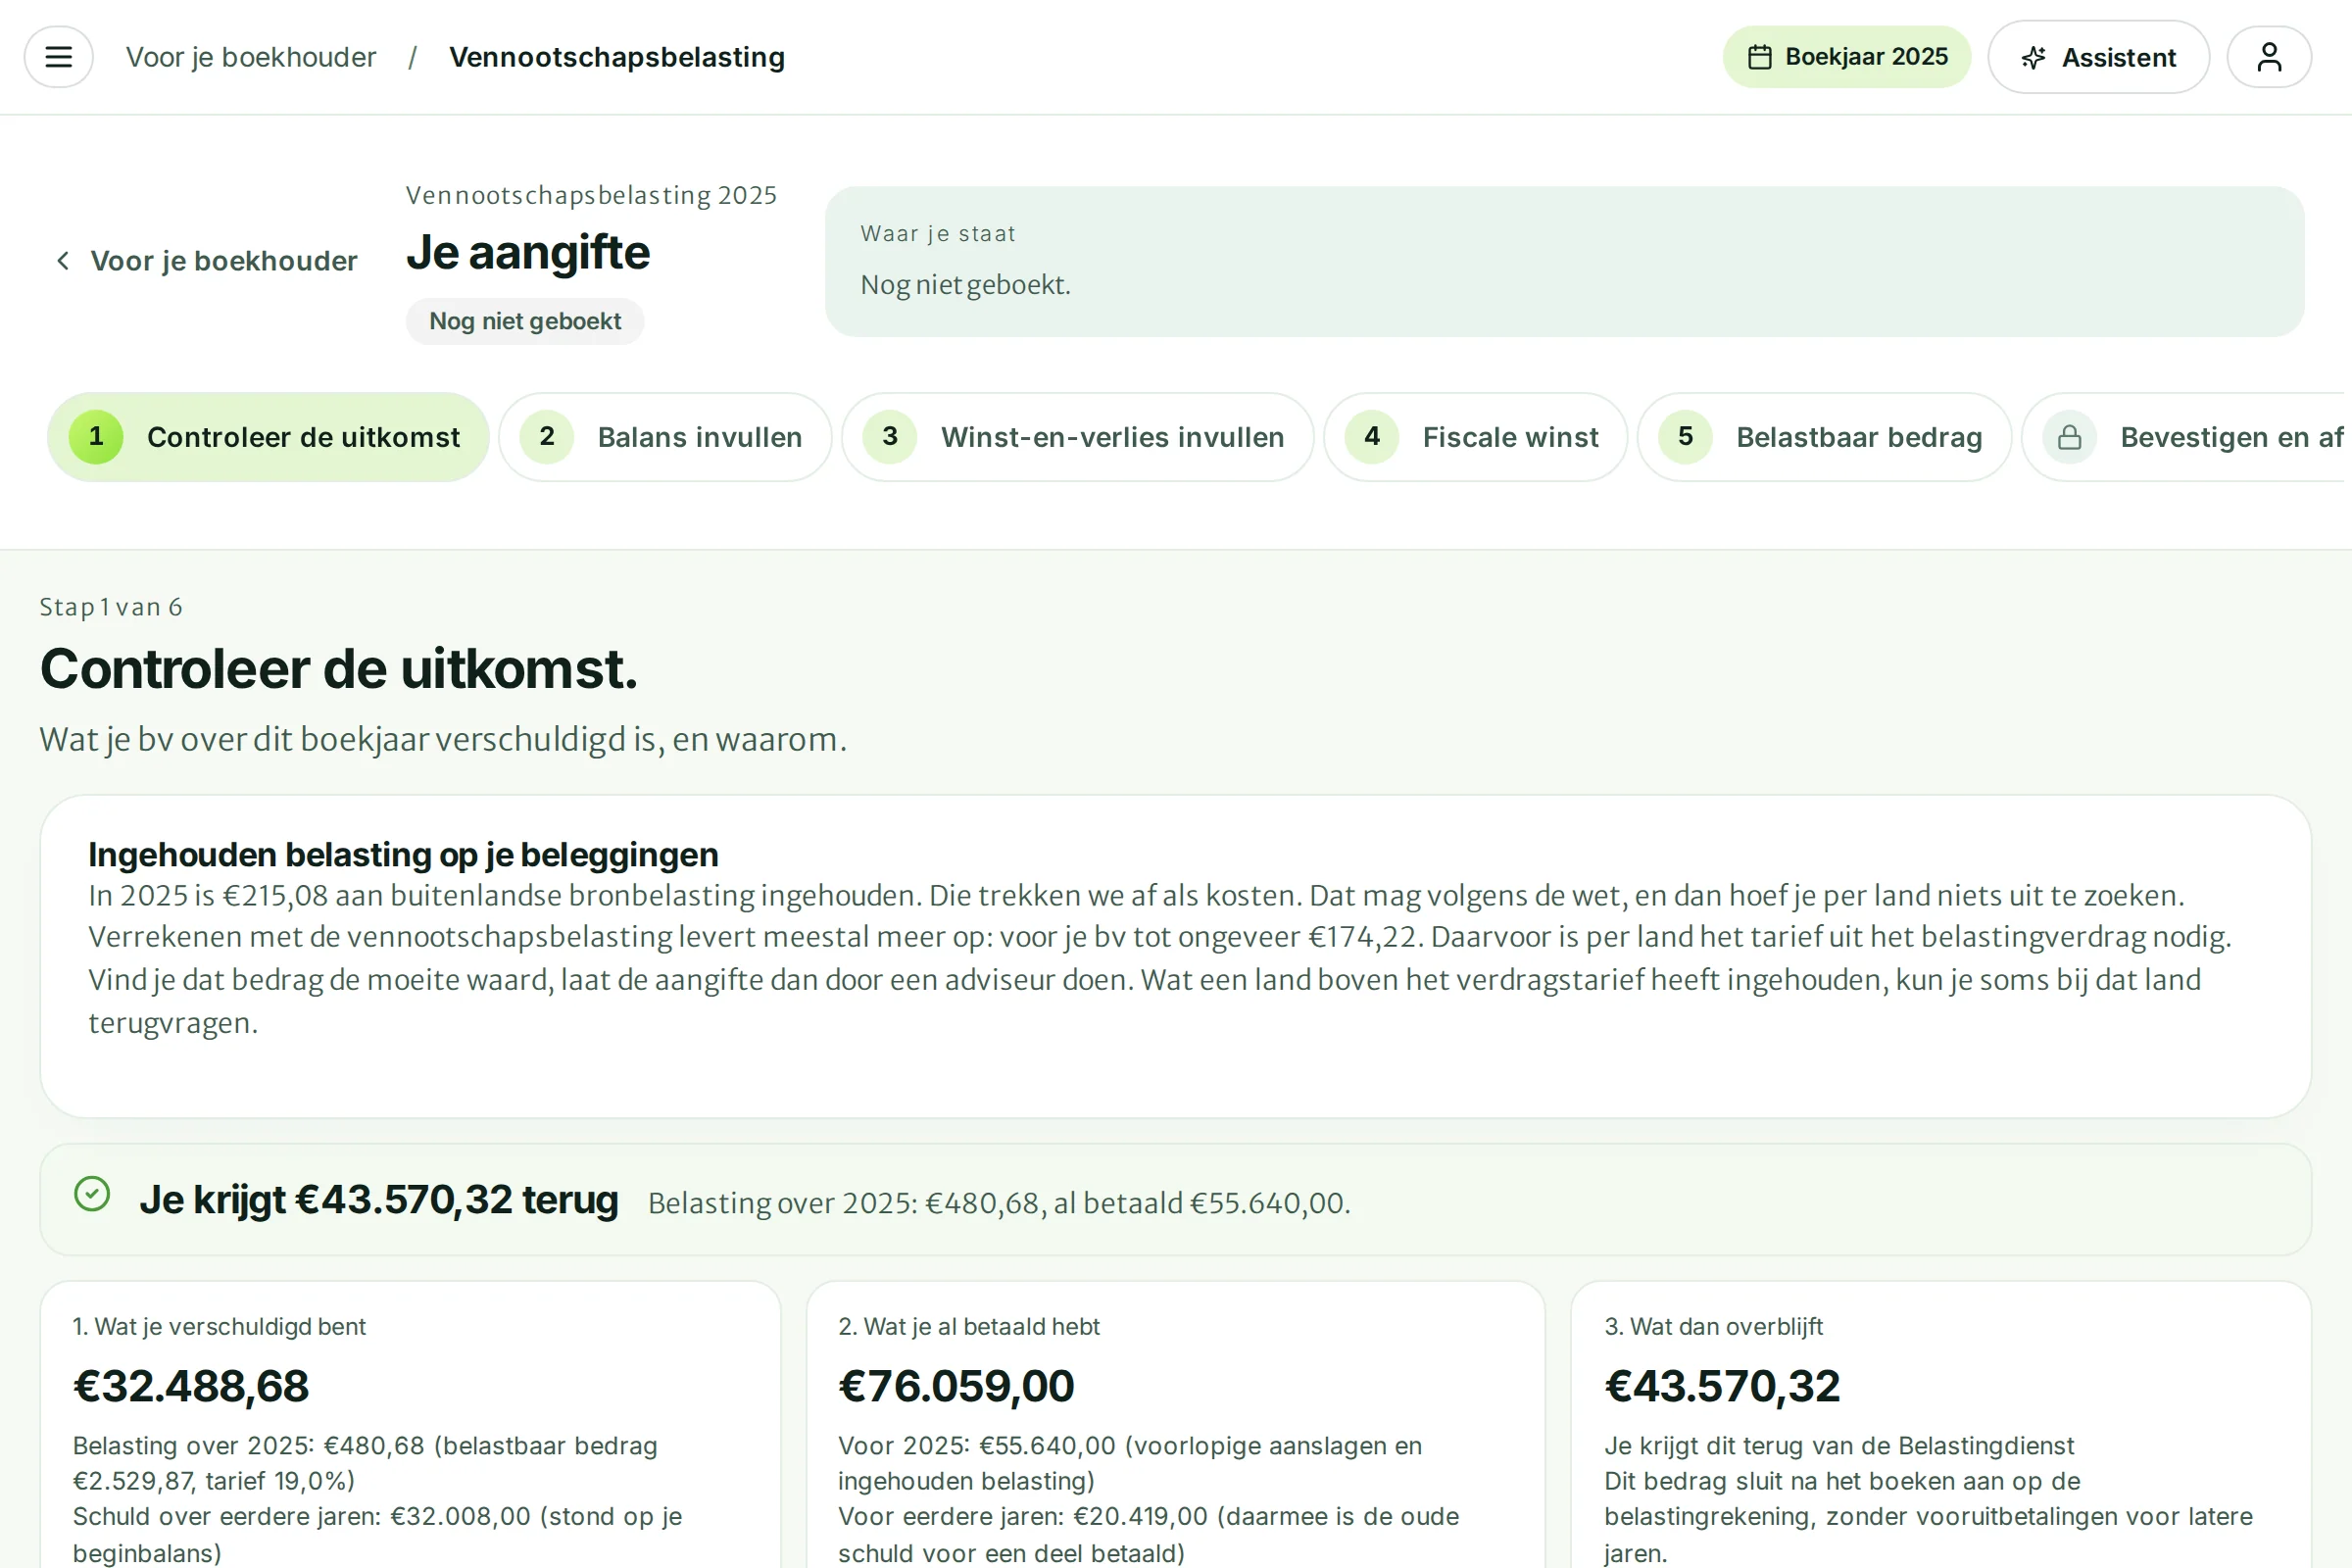Click the Nog niet geboekt status badge
Viewport: 2352px width, 1568px height.
point(525,321)
